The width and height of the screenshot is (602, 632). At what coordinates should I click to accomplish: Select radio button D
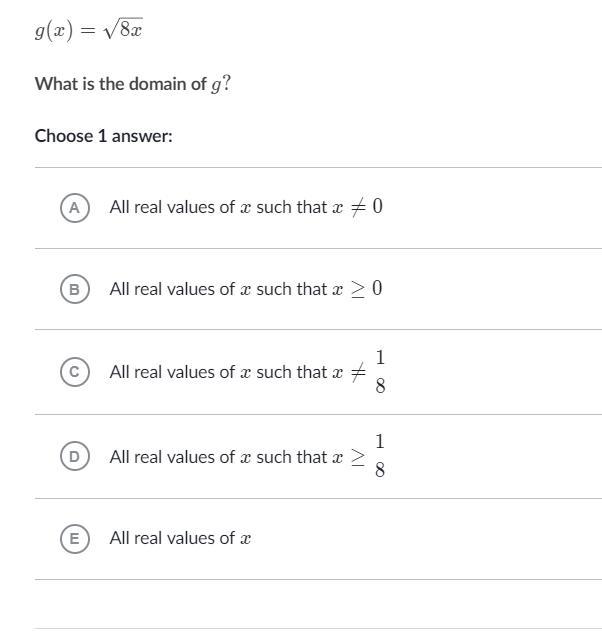(x=74, y=457)
